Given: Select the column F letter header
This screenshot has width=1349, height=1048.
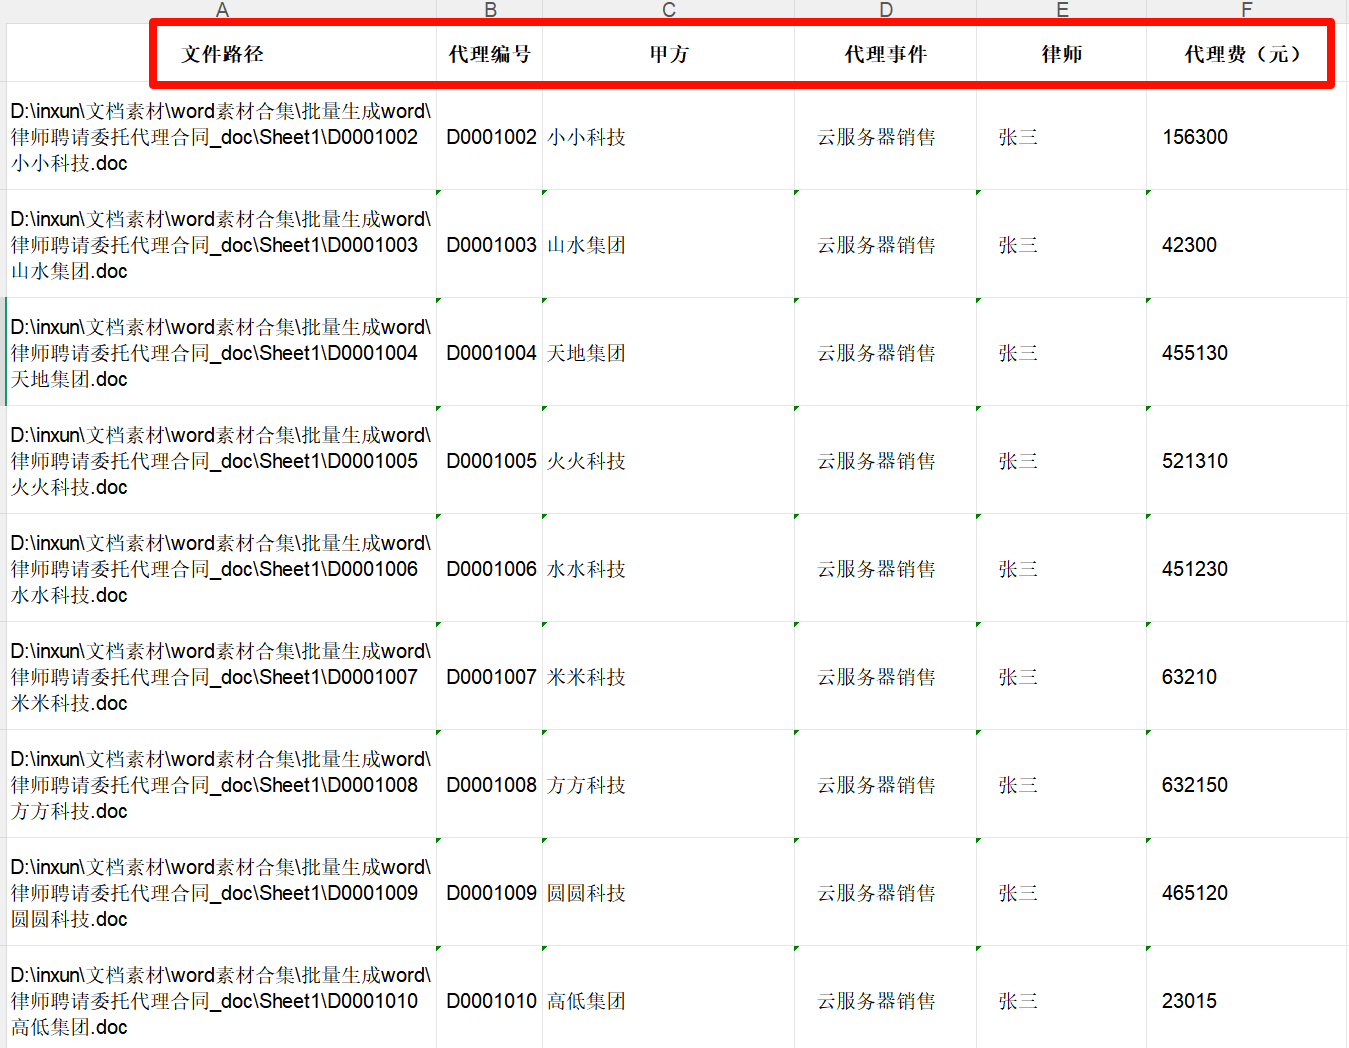Looking at the screenshot, I should pos(1246,10).
